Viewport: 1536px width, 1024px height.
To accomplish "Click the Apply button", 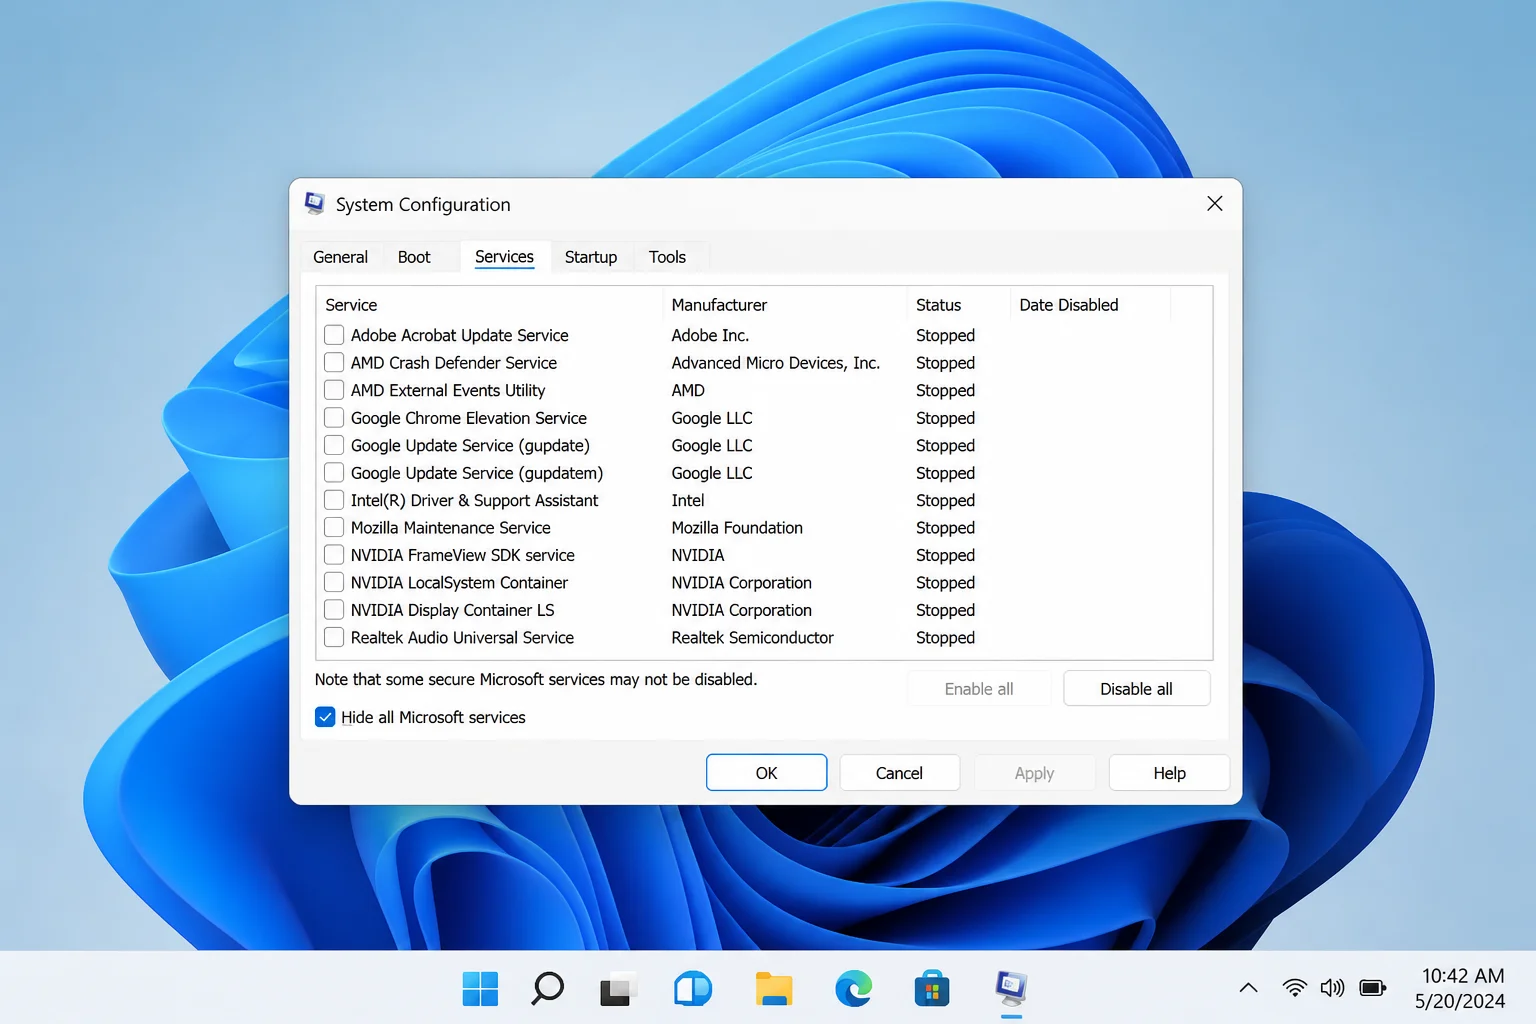I will point(1034,773).
